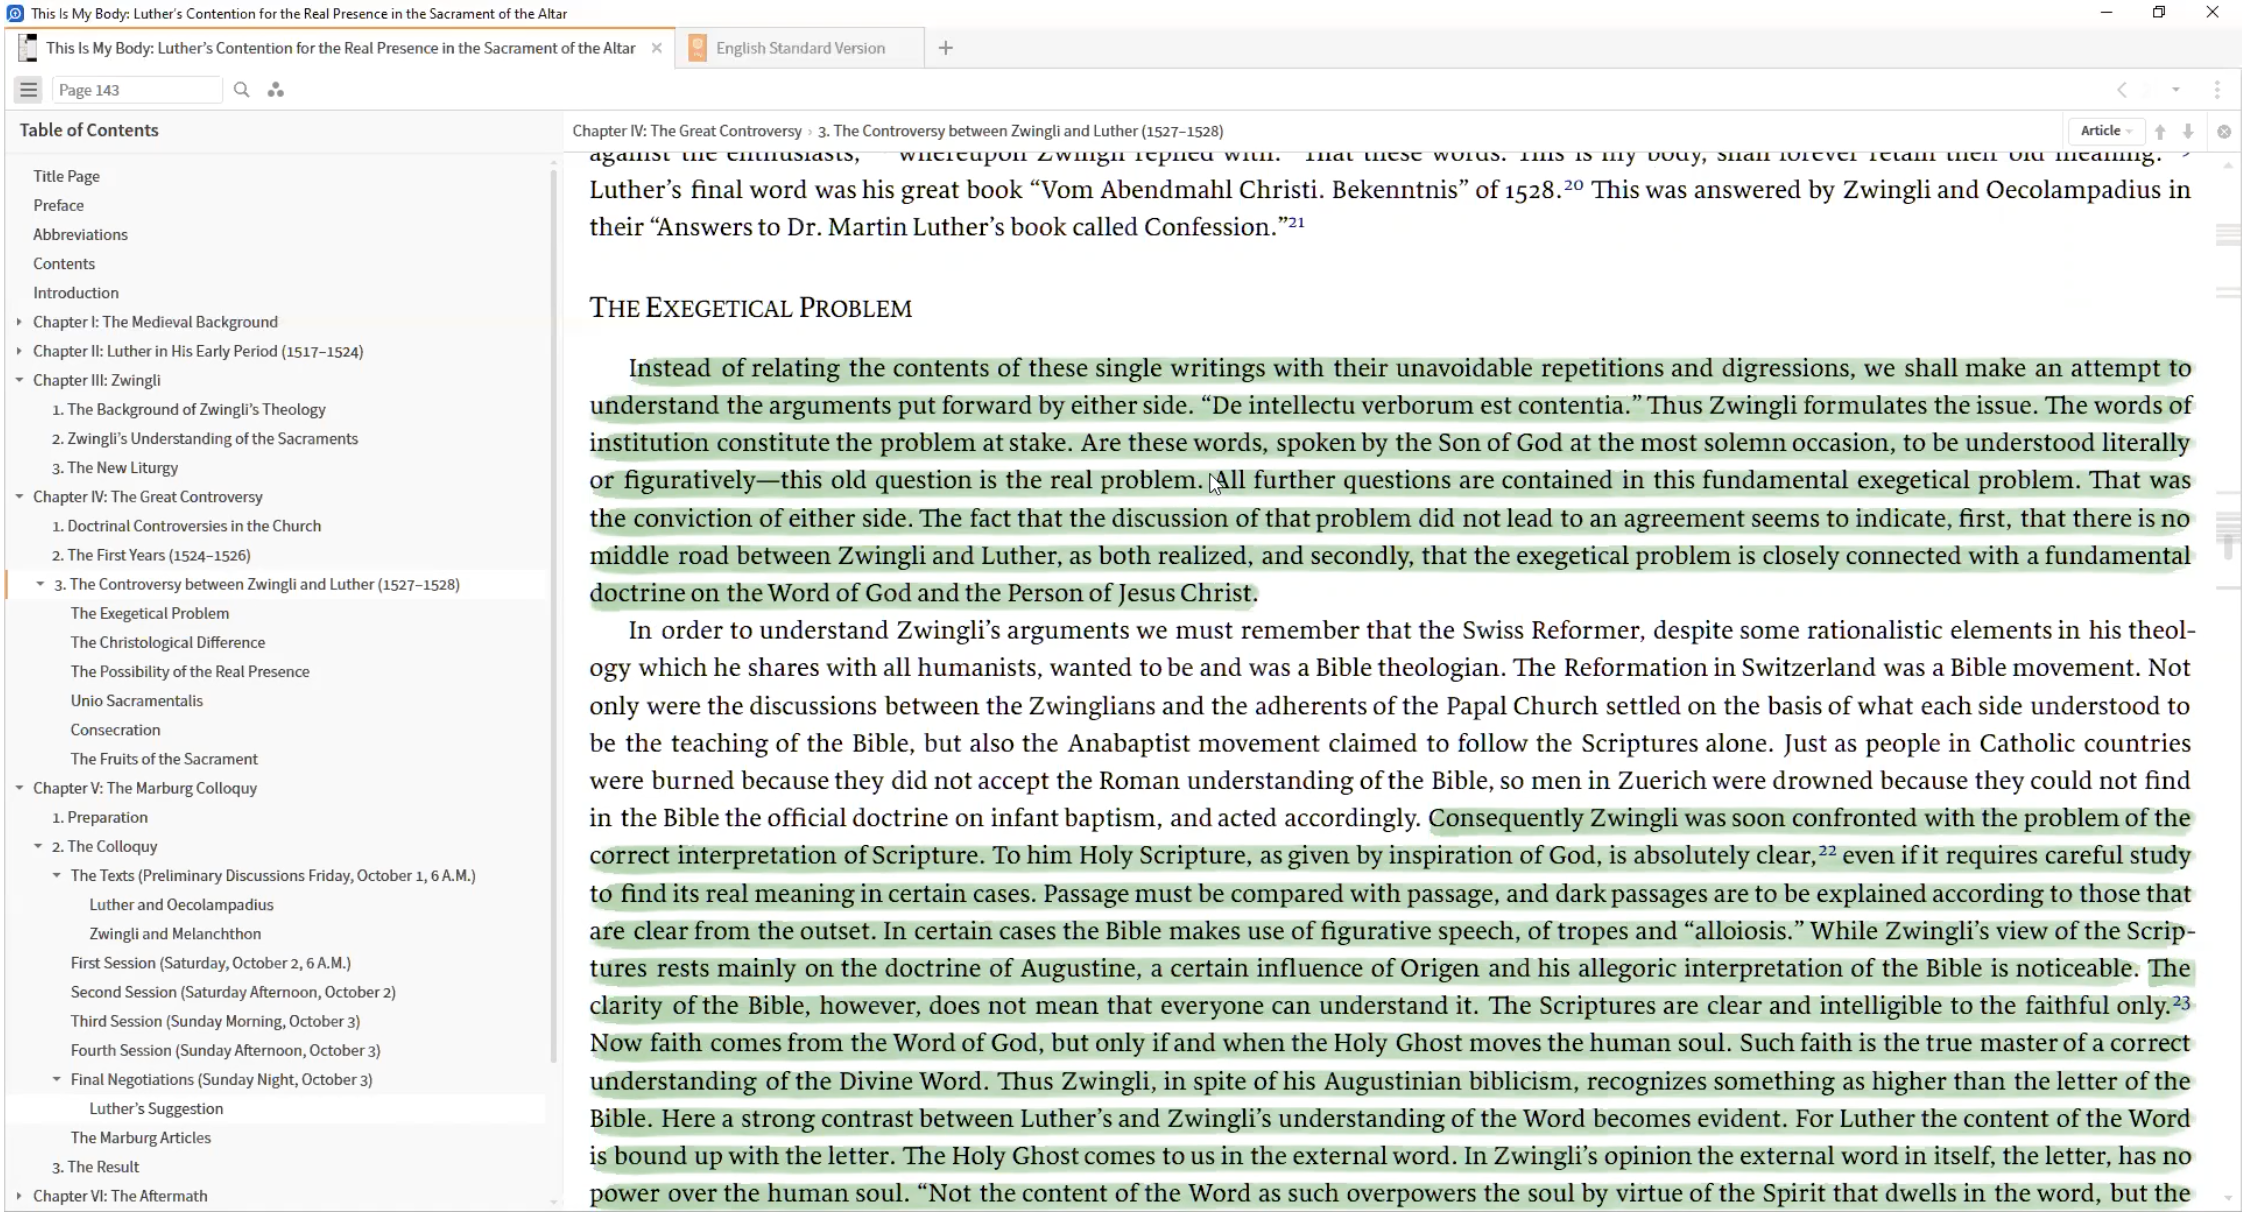Switch to English Standard Version tab
Viewport: 2254px width, 1216px height.
(x=799, y=48)
